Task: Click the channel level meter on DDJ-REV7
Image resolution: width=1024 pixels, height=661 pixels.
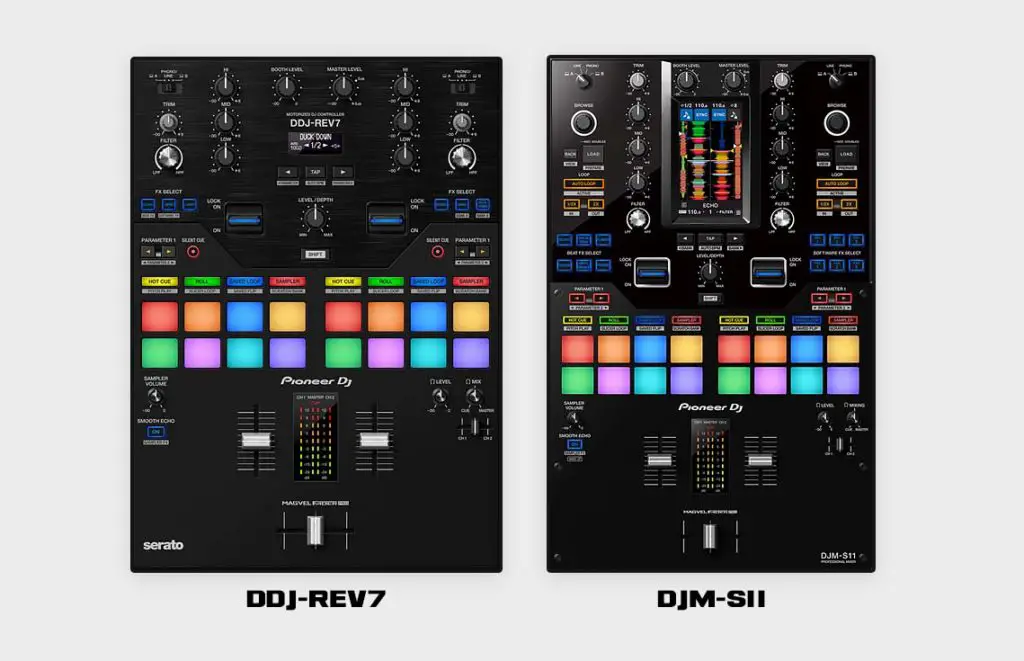Action: point(315,438)
